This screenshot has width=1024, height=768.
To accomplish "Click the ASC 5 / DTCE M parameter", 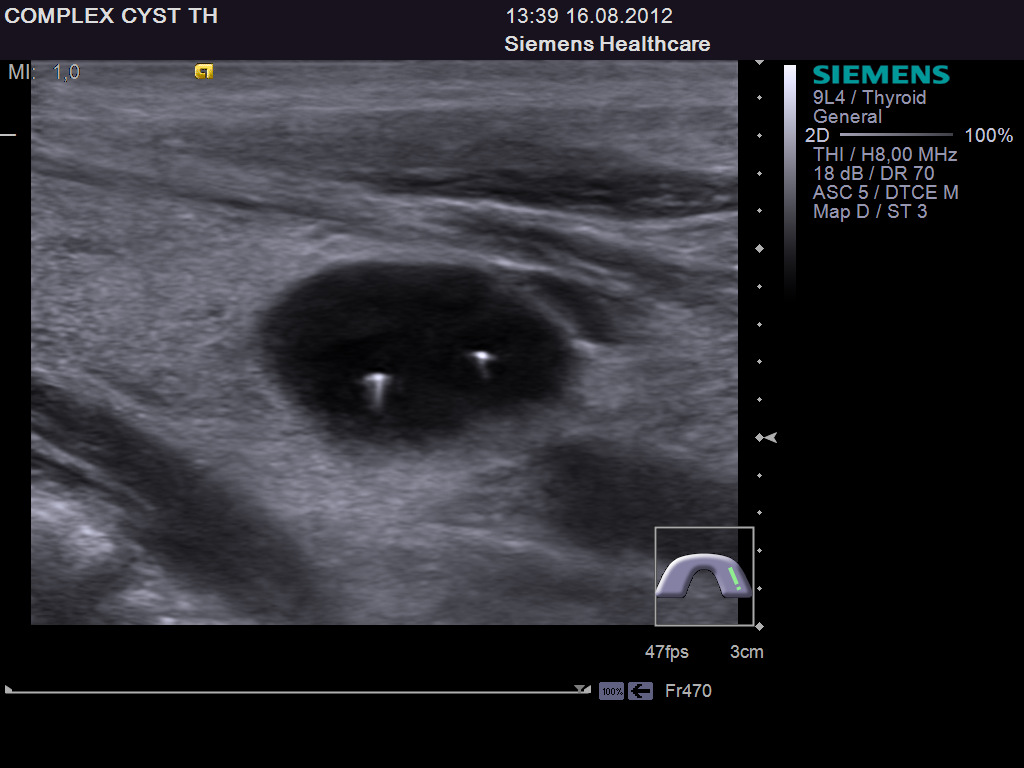I will pos(885,192).
